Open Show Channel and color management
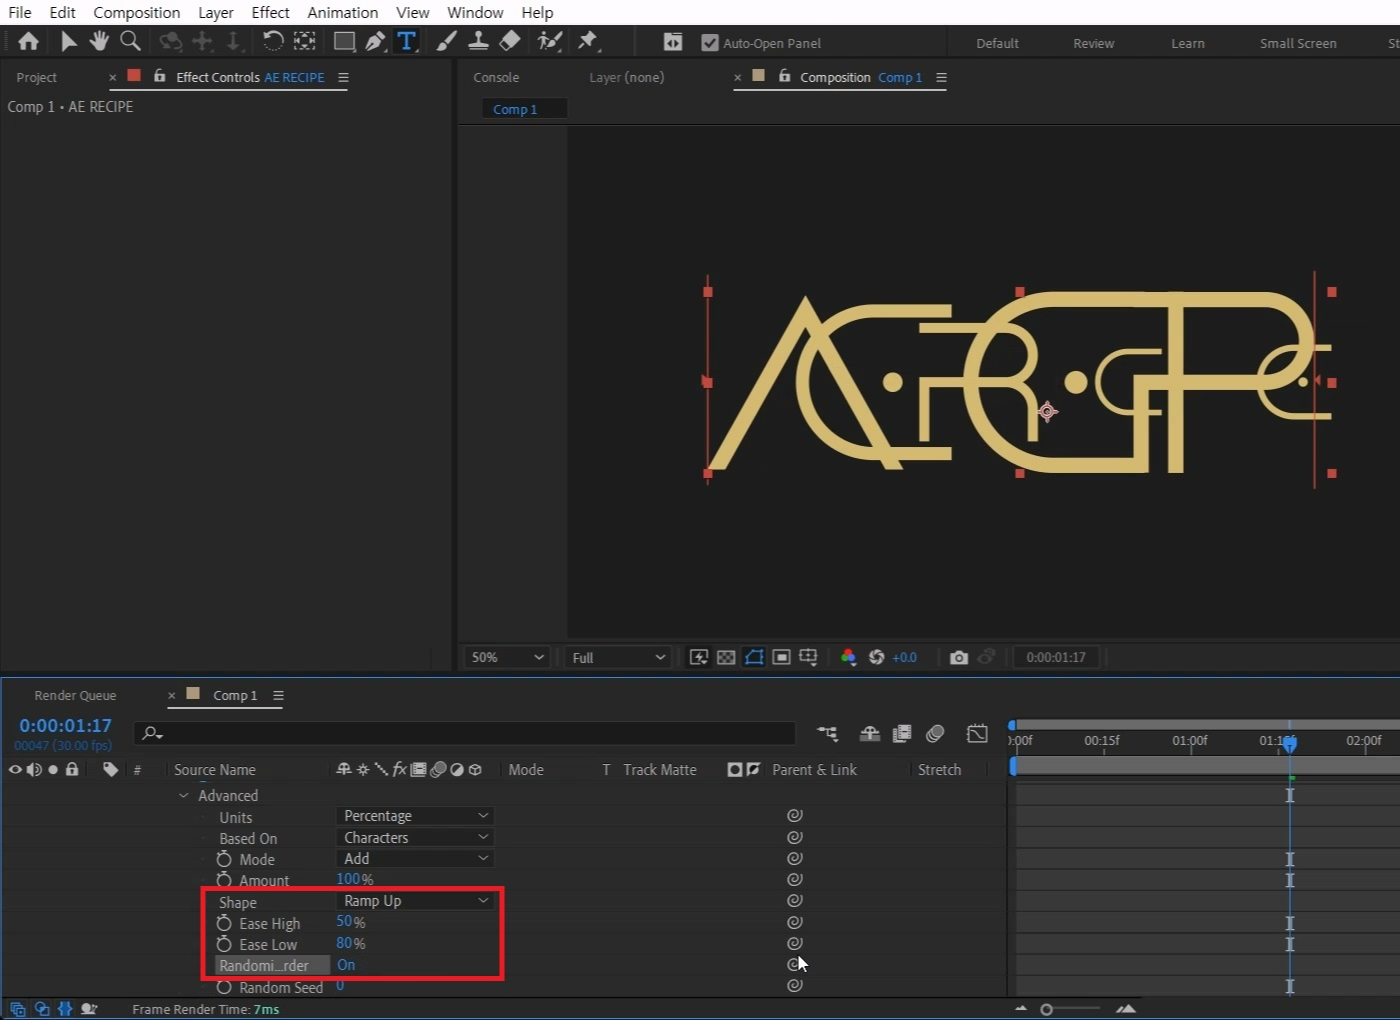The height and width of the screenshot is (1020, 1400). [x=848, y=657]
